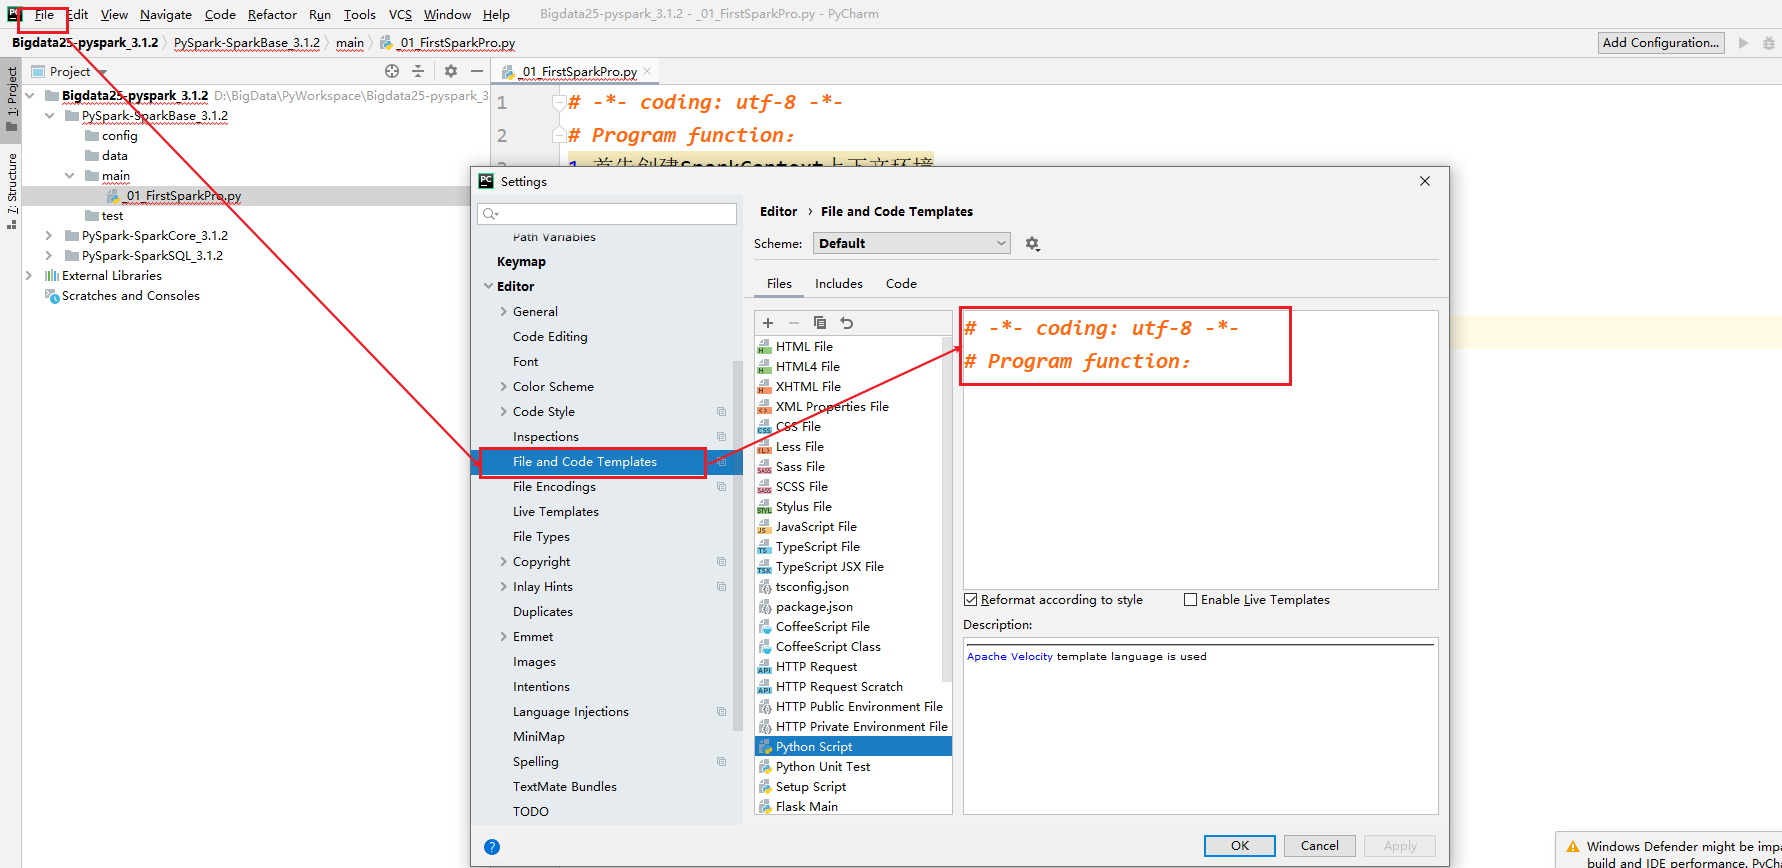
Task: Expand External Libraries node
Action: (29, 276)
